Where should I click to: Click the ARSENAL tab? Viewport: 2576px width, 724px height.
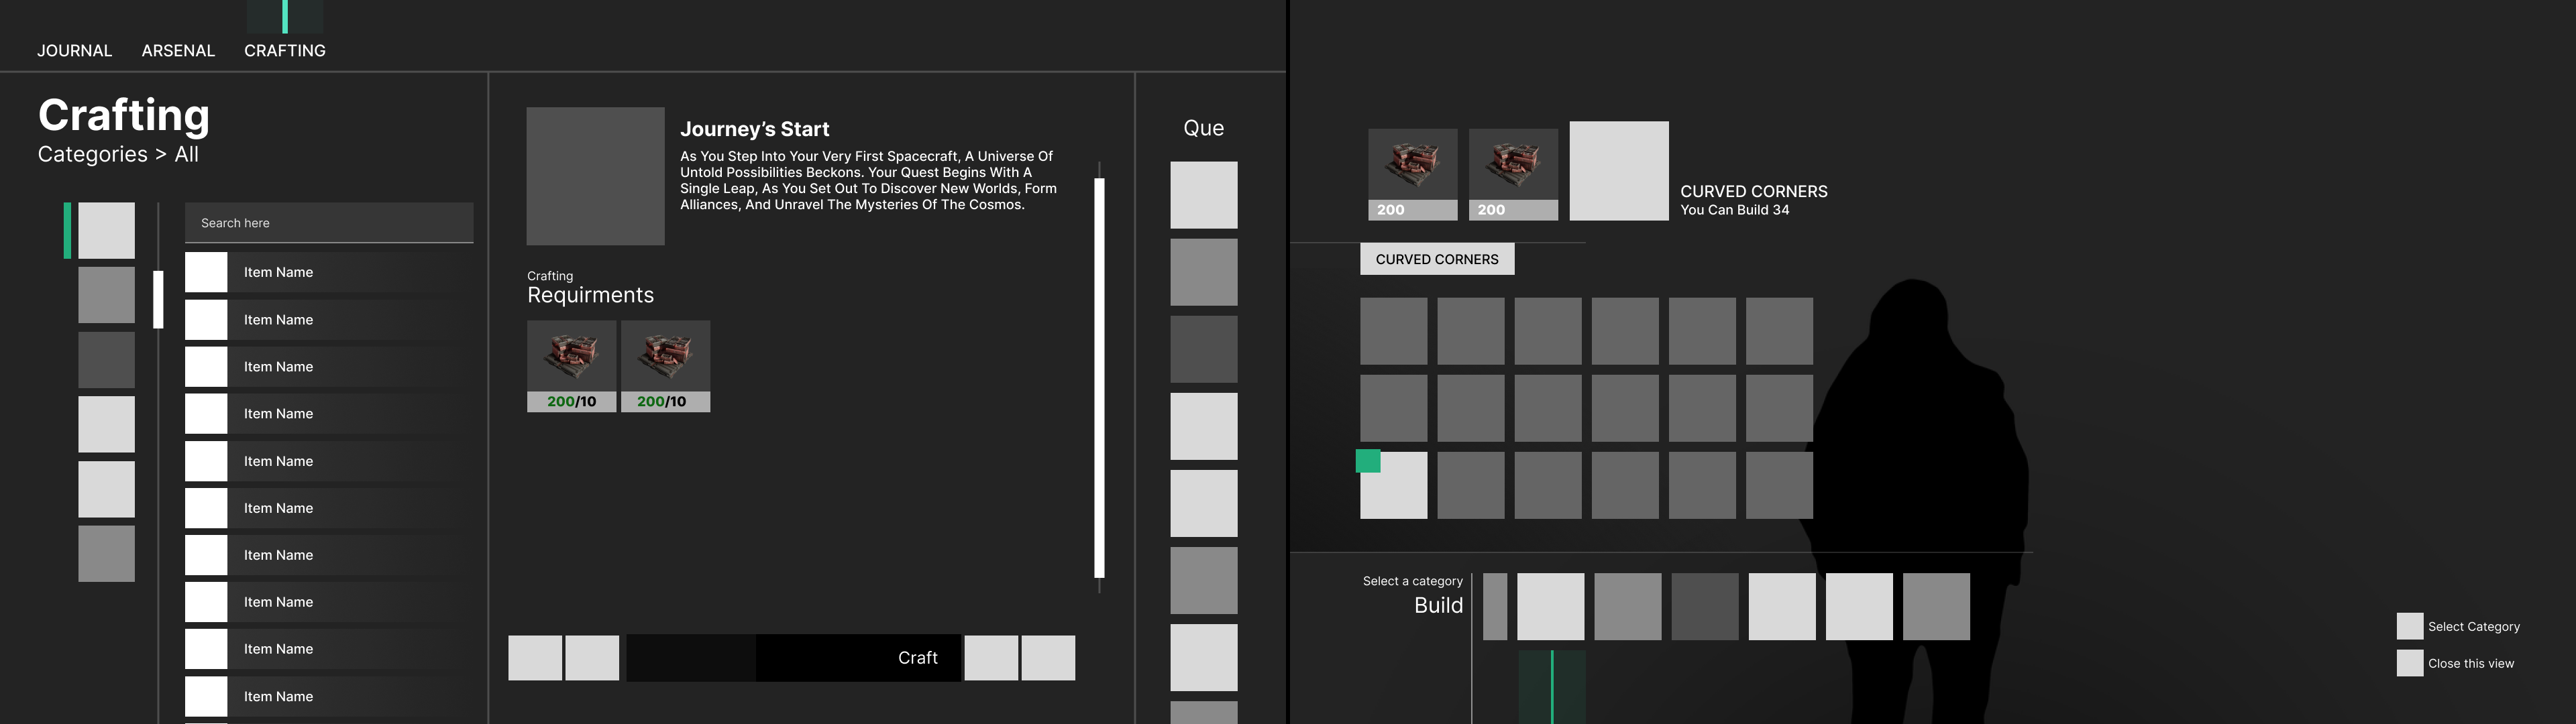click(x=177, y=49)
